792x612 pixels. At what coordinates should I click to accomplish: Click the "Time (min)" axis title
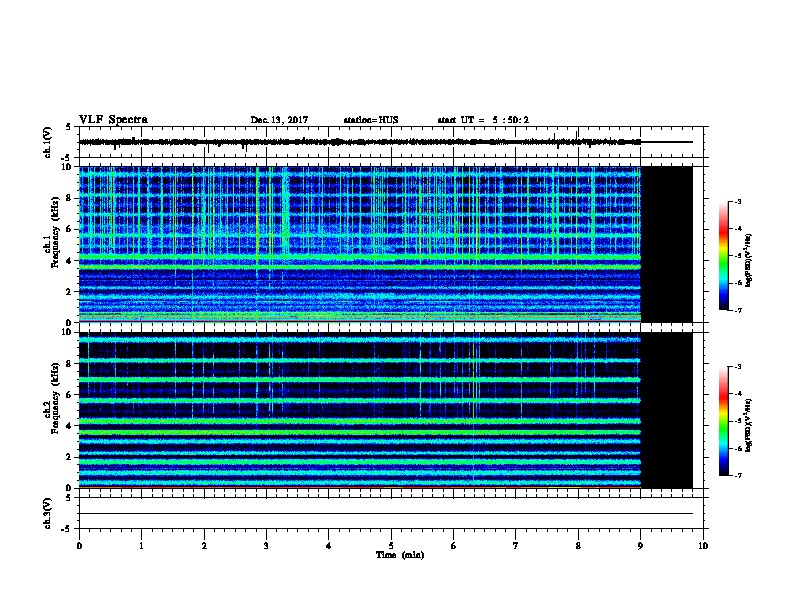click(400, 555)
